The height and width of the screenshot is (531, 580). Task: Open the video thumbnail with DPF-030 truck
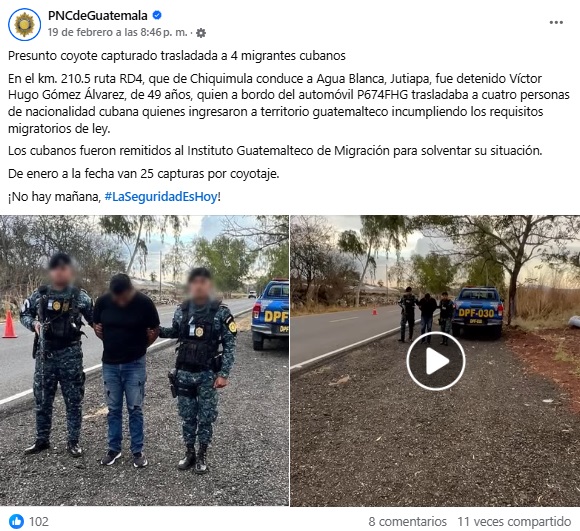pyautogui.click(x=435, y=361)
